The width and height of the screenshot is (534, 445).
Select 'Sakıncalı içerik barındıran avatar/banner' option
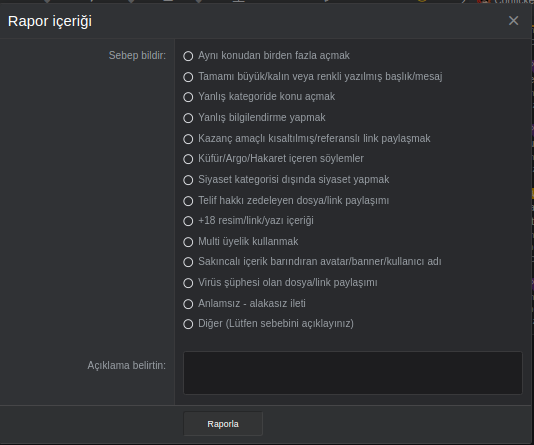(x=188, y=262)
